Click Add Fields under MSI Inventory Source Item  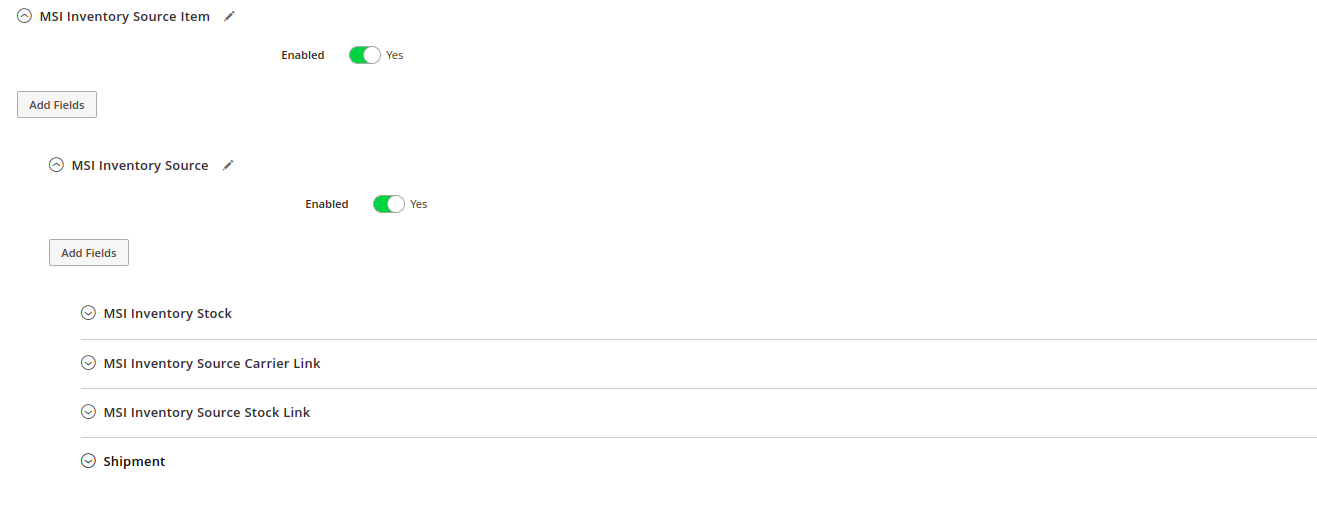coord(57,105)
